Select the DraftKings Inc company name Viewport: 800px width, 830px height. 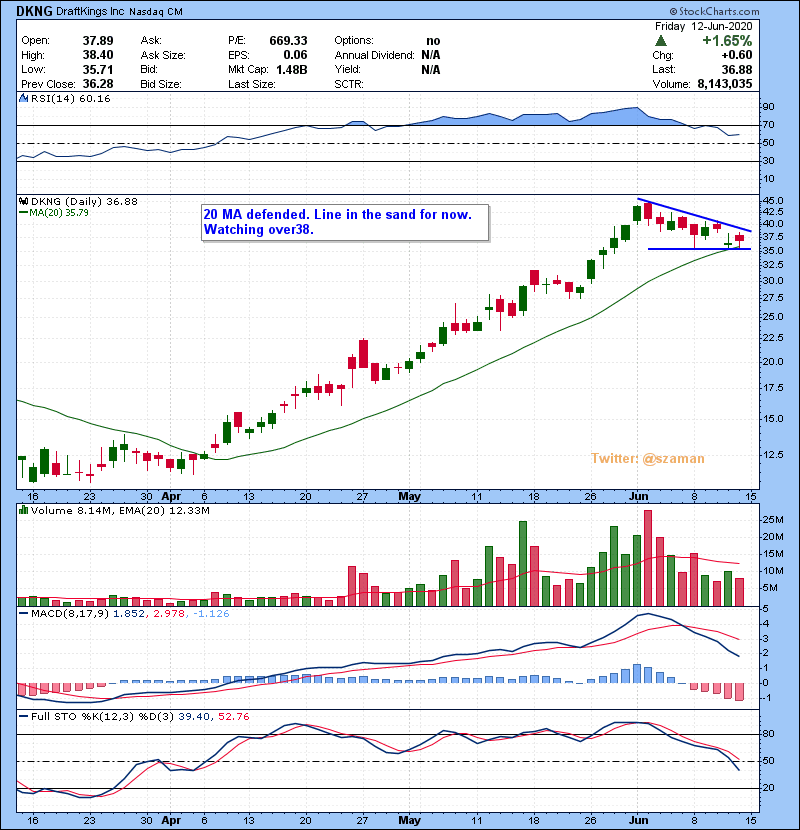pos(90,11)
